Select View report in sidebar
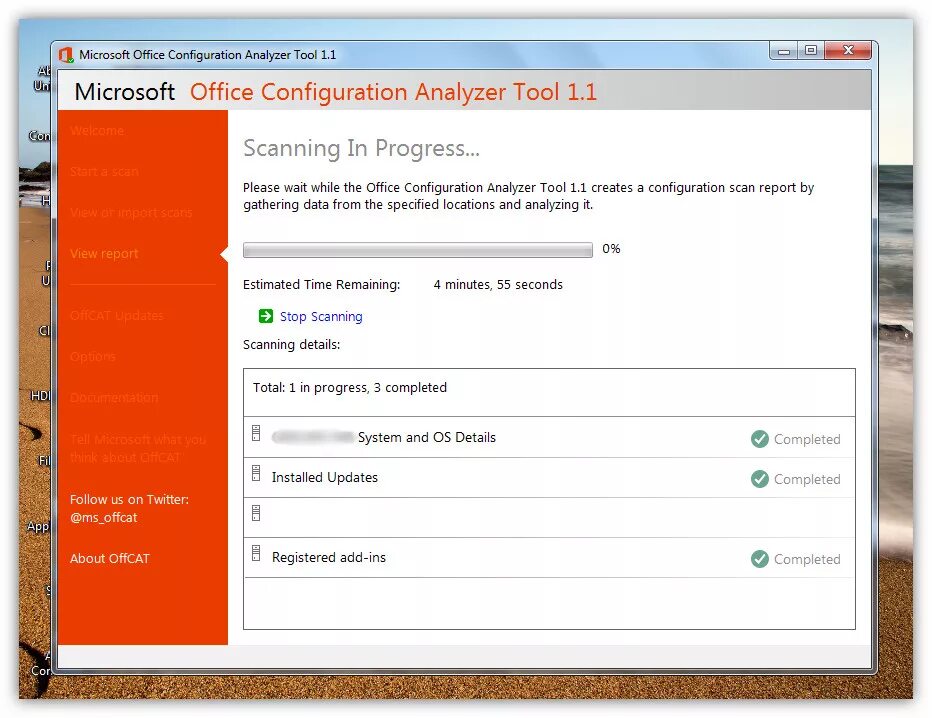932x718 pixels. coord(104,254)
